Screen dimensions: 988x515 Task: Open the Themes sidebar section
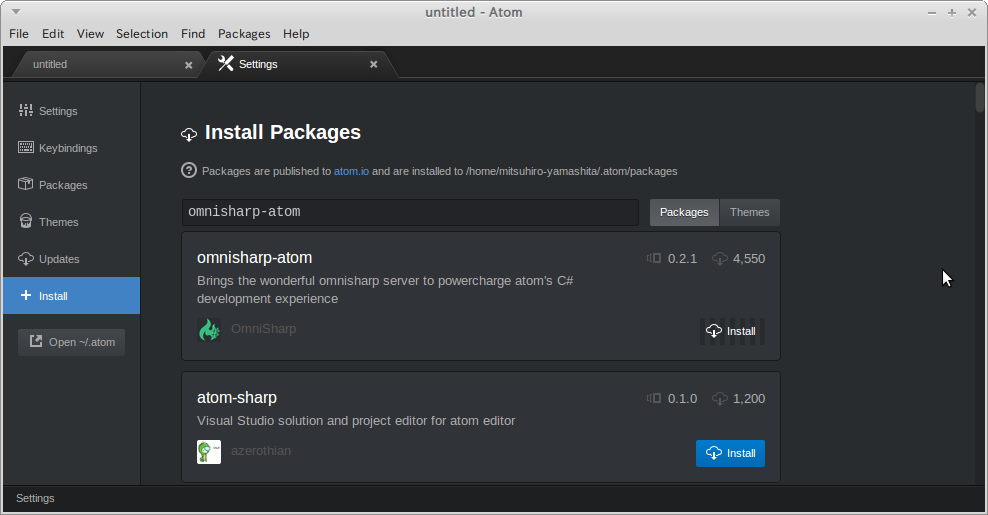click(71, 222)
